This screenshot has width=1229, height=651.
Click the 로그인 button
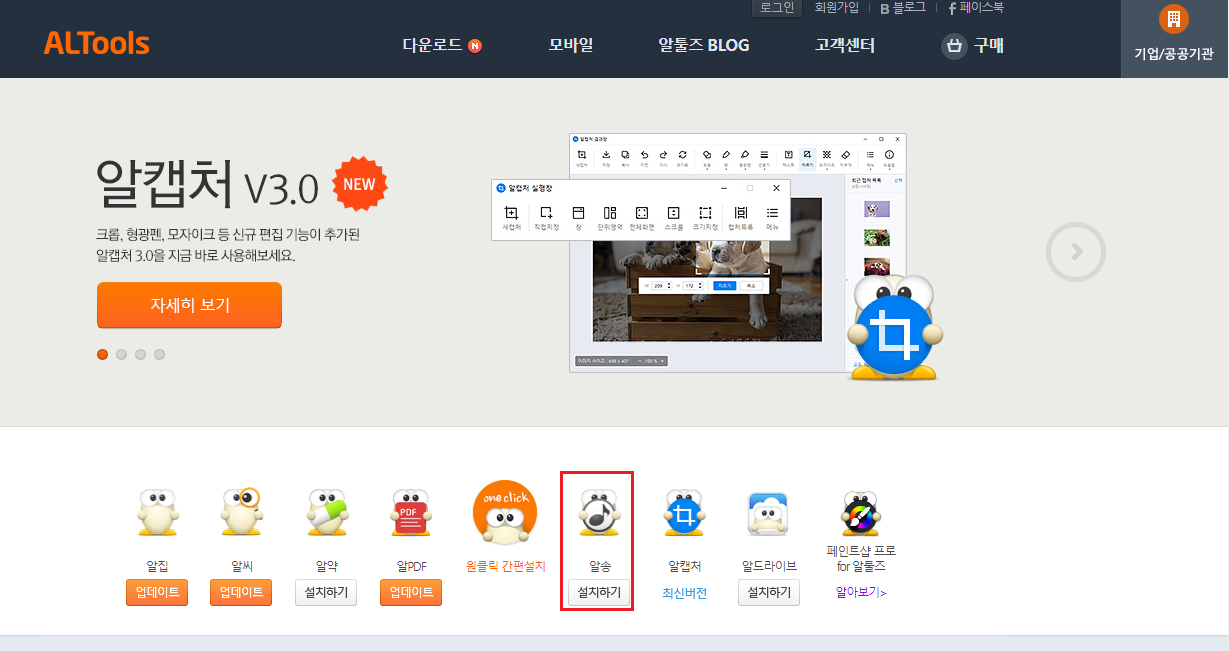click(x=777, y=8)
